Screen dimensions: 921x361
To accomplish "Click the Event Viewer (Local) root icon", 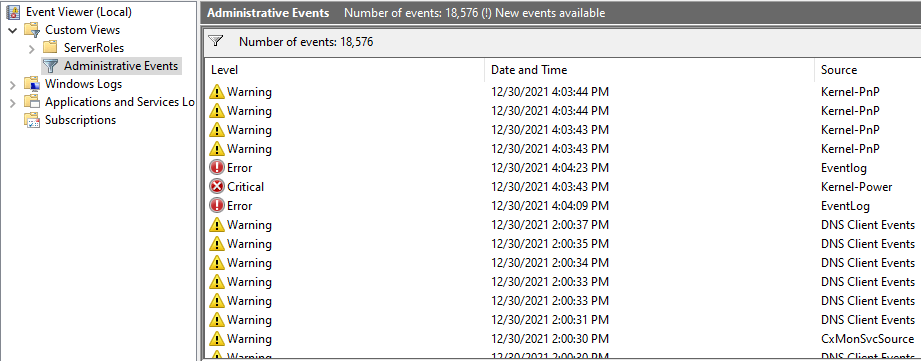I will click(14, 12).
